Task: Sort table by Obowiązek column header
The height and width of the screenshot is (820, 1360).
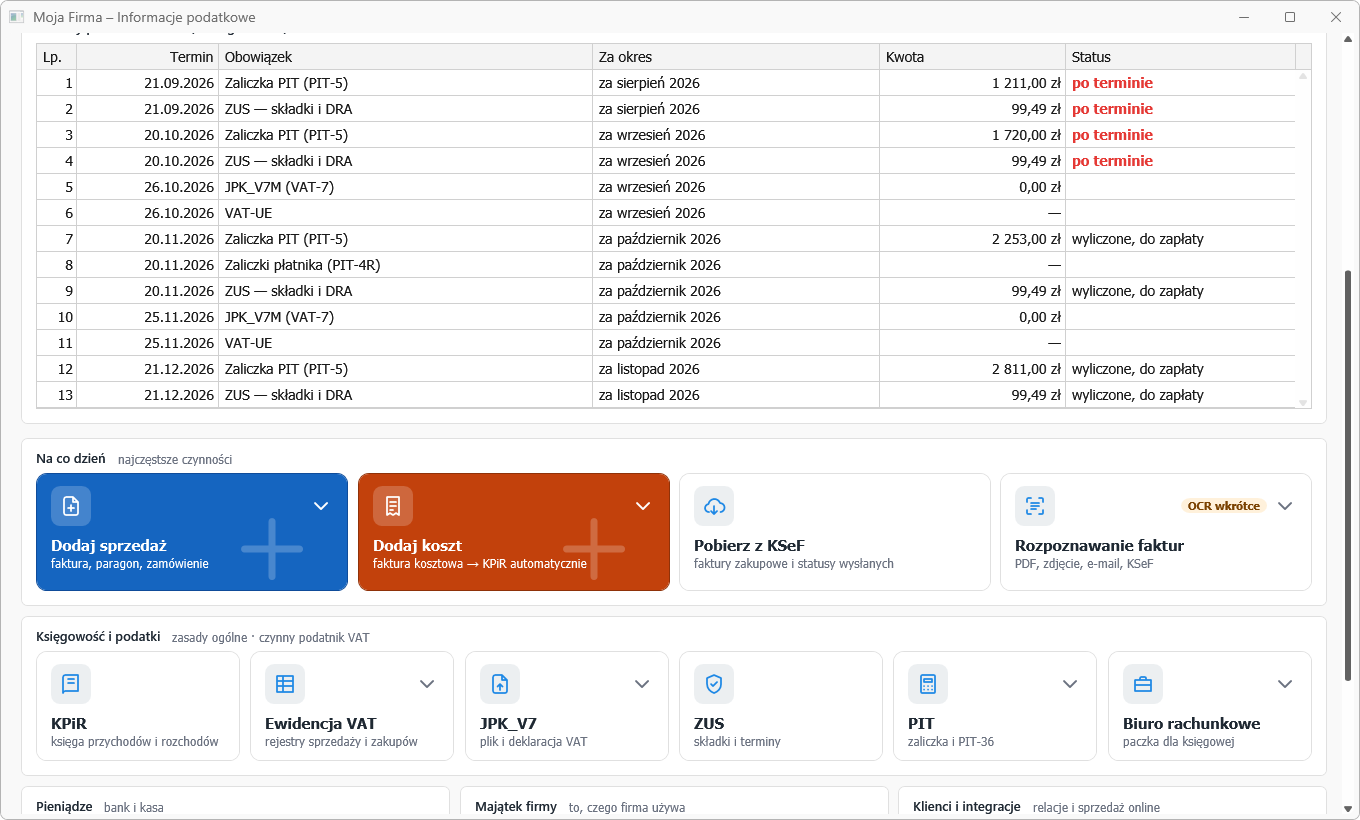Action: [x=406, y=57]
